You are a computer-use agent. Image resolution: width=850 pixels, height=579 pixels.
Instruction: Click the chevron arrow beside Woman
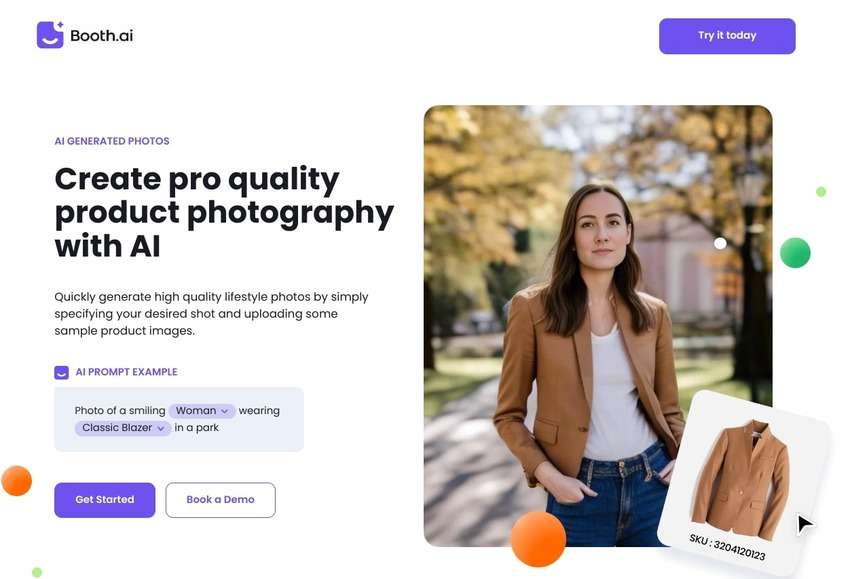click(224, 411)
